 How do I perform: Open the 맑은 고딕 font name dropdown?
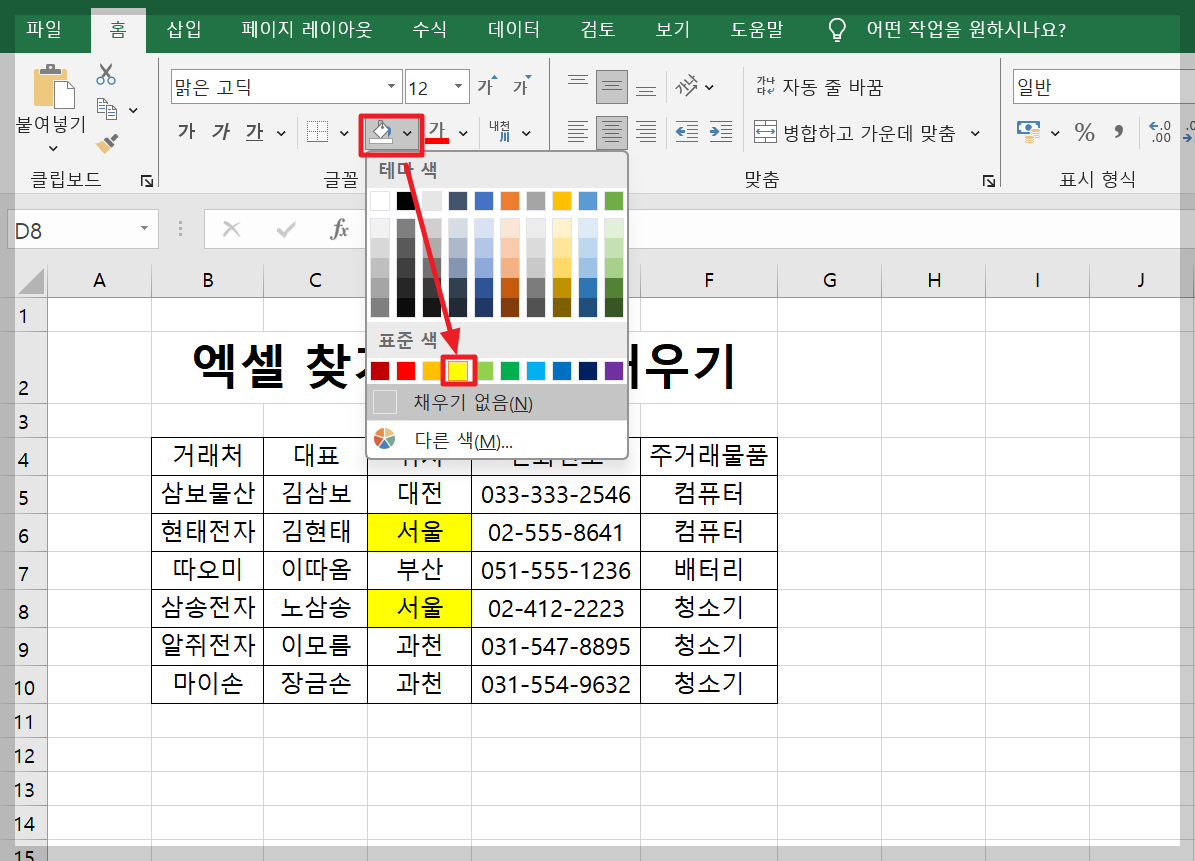click(391, 86)
